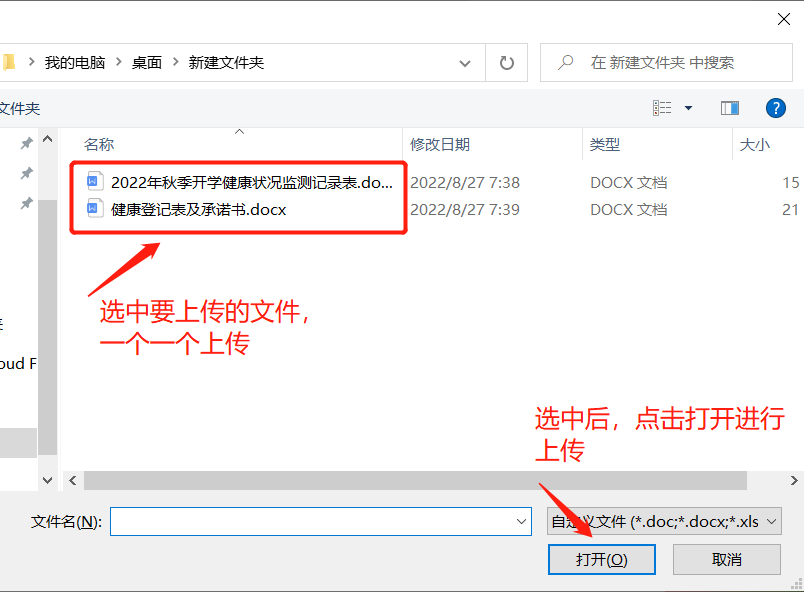Screen dimensions: 804x592
Task: Open the file type filter dropdown
Action: click(665, 522)
